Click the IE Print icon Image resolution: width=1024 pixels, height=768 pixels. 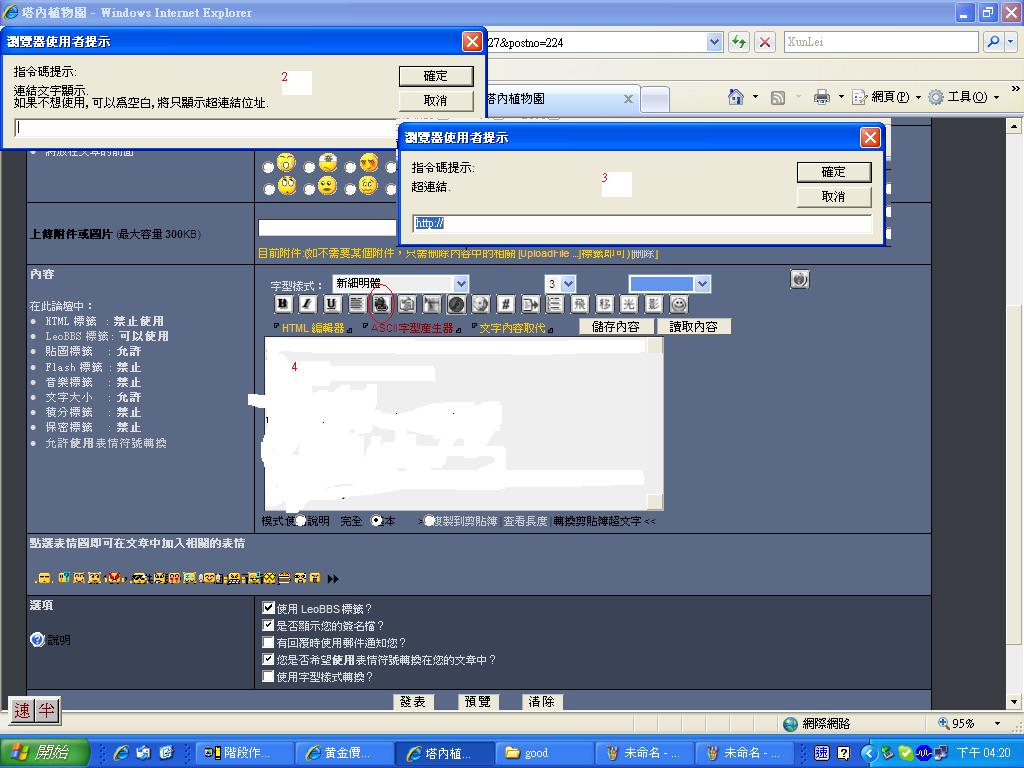coord(822,97)
